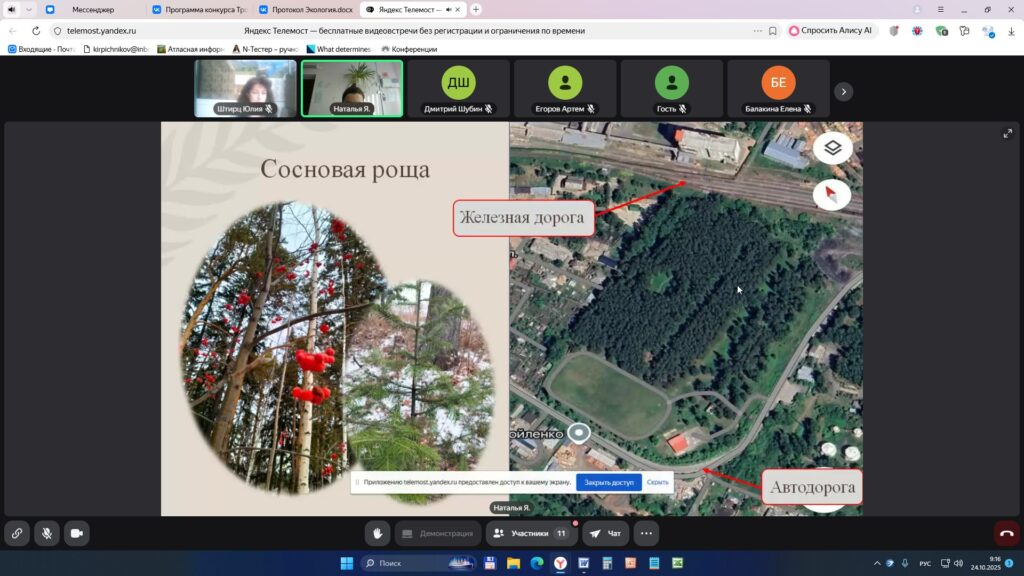Click the Скрыть link in sharing notice
The height and width of the screenshot is (576, 1024).
(657, 482)
